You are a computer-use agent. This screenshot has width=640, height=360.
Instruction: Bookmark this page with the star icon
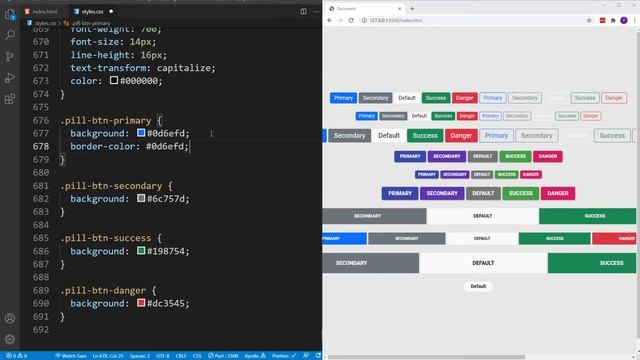[589, 20]
